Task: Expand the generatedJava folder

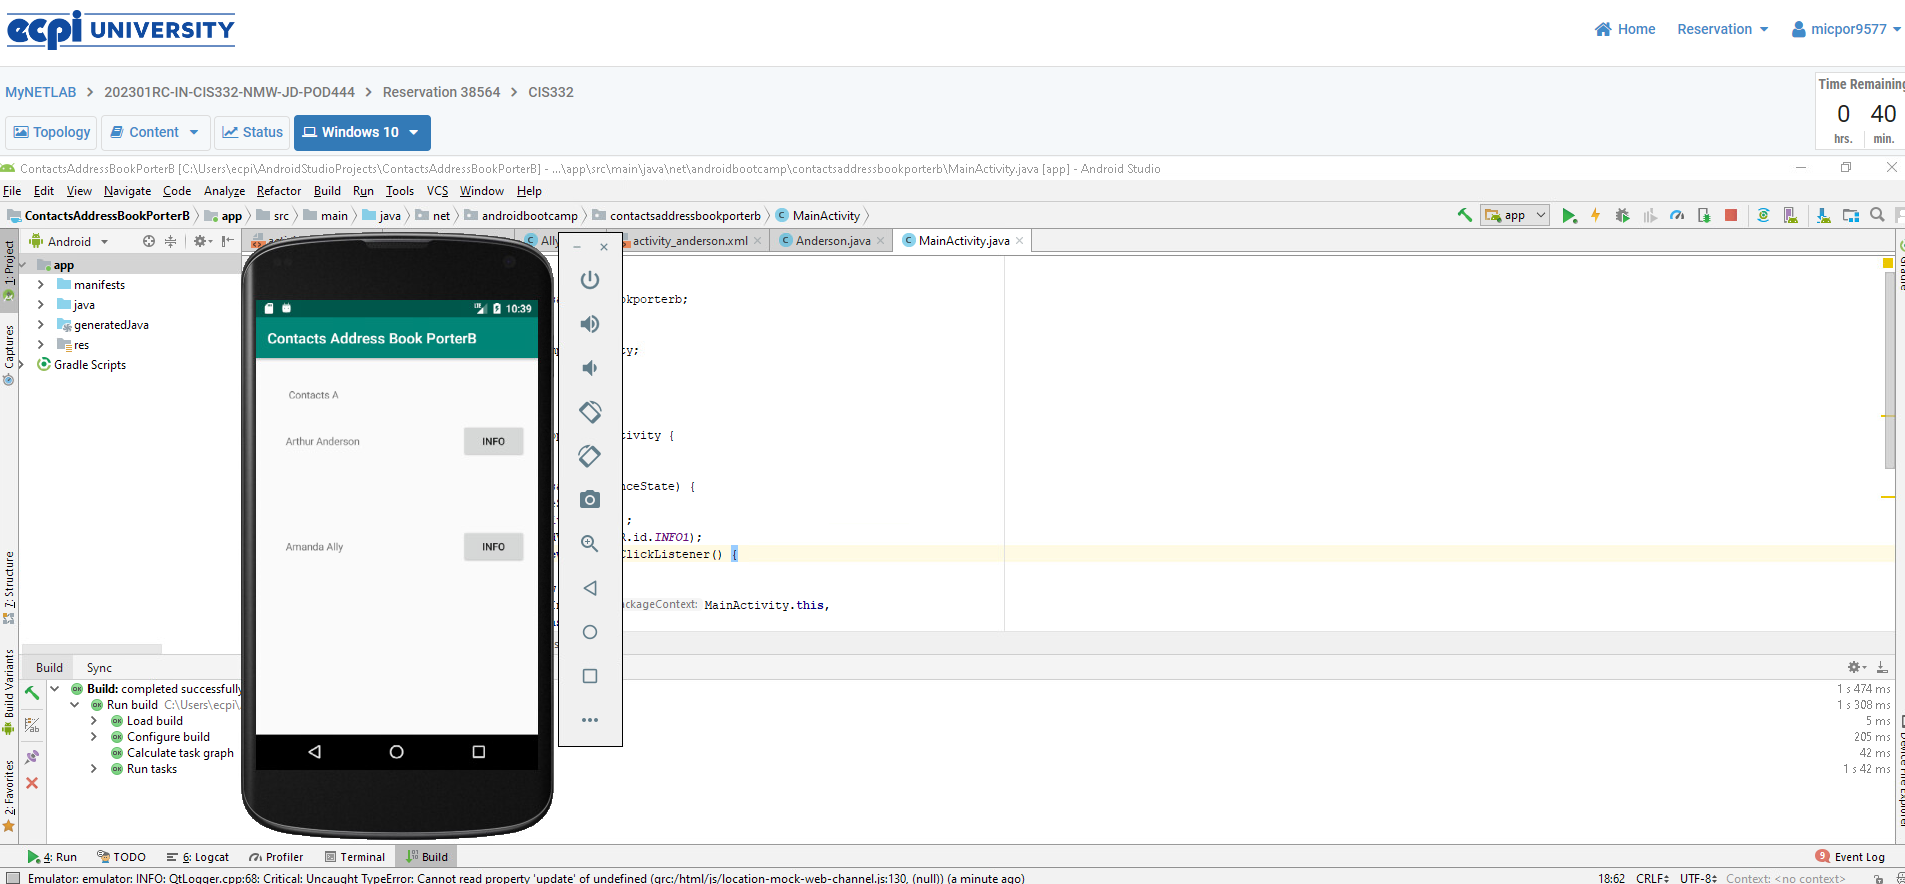Action: [x=41, y=325]
